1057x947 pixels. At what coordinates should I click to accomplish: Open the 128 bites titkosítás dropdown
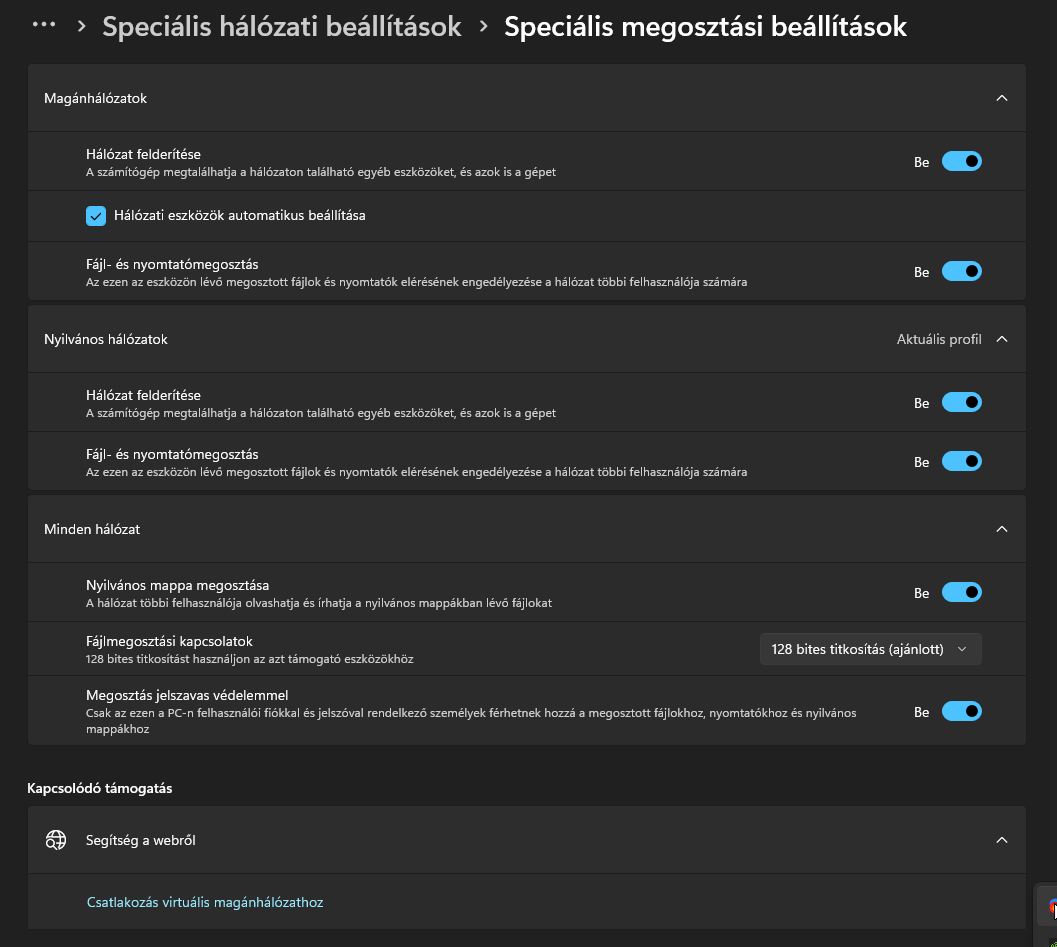870,649
